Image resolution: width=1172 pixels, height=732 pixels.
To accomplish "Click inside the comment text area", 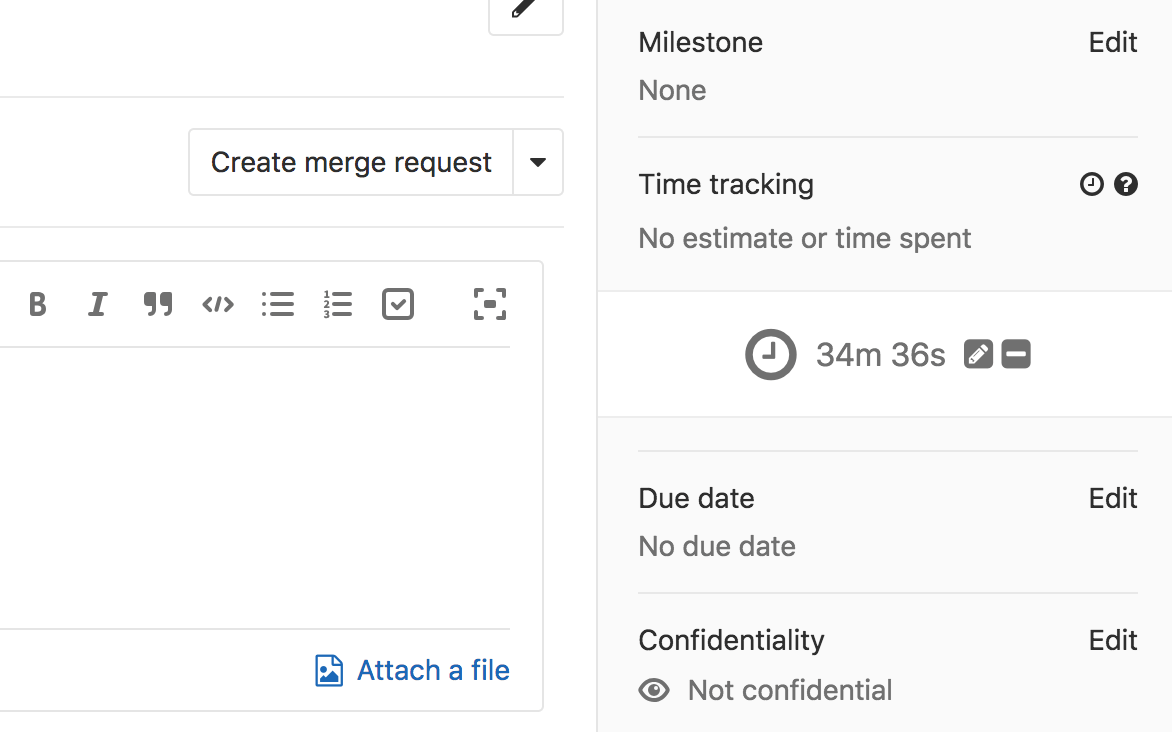I will point(270,480).
